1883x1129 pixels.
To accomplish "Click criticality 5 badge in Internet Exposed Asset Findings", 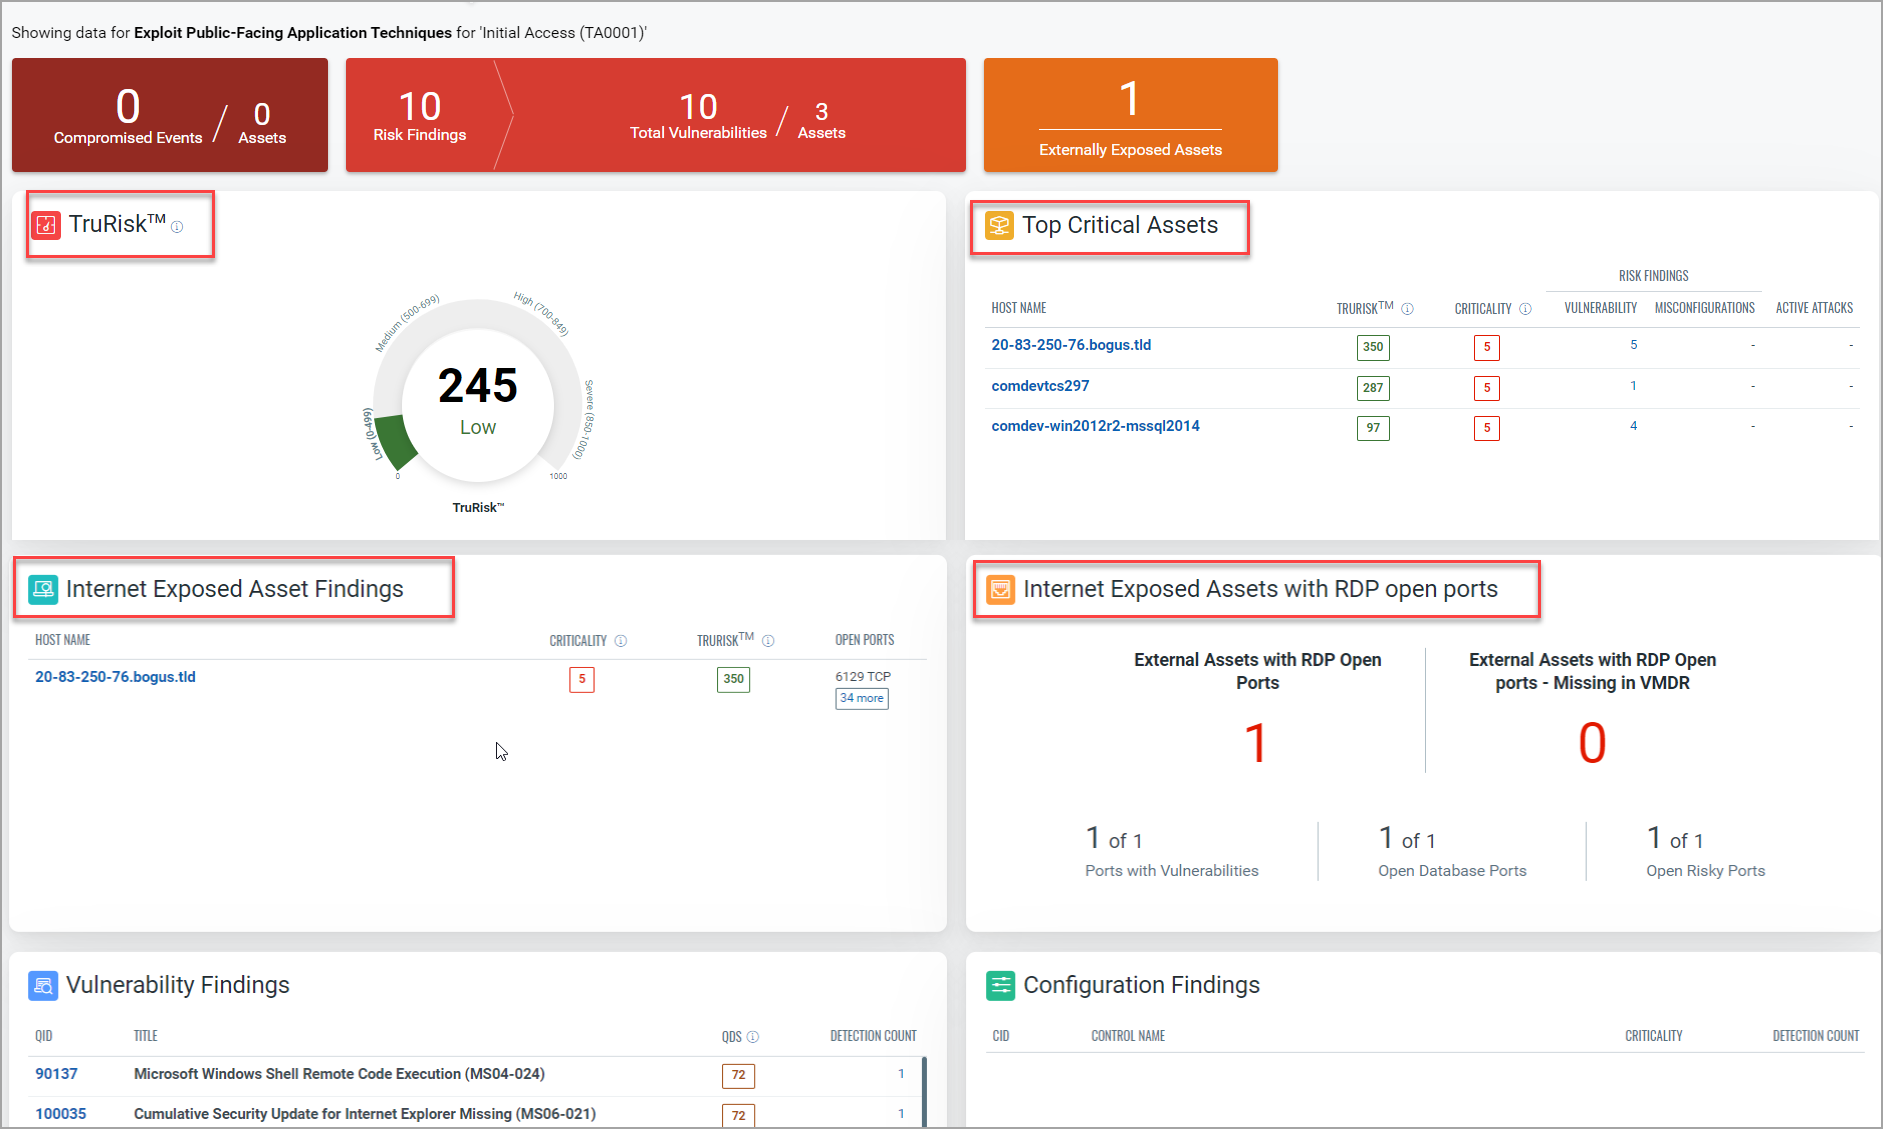I will click(x=582, y=679).
